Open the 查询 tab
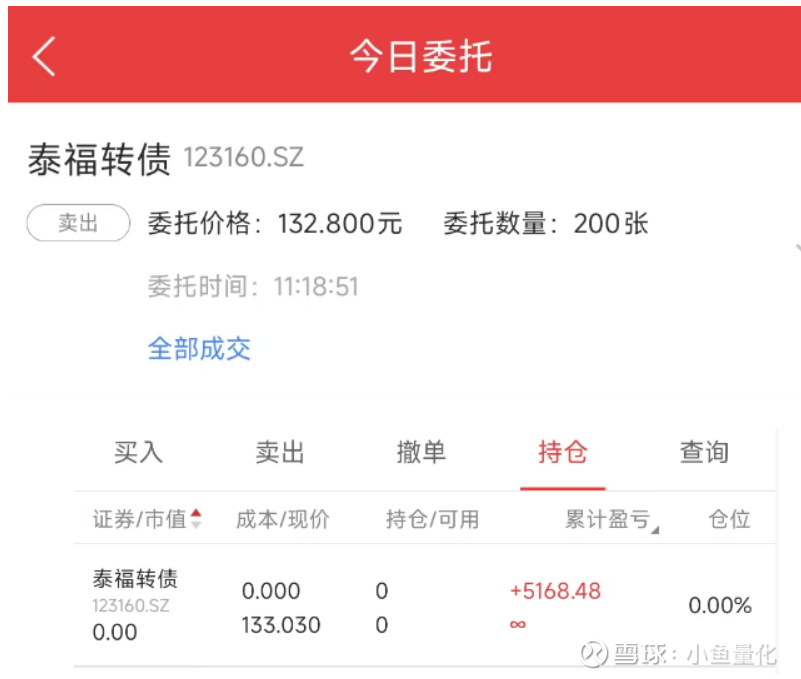This screenshot has width=801, height=679. pyautogui.click(x=704, y=452)
